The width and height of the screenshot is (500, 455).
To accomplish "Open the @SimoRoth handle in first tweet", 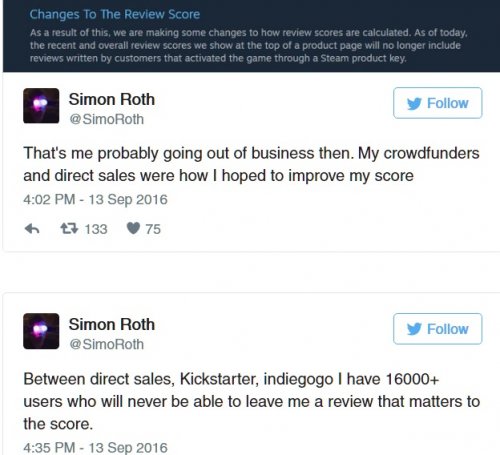I will pyautogui.click(x=106, y=119).
